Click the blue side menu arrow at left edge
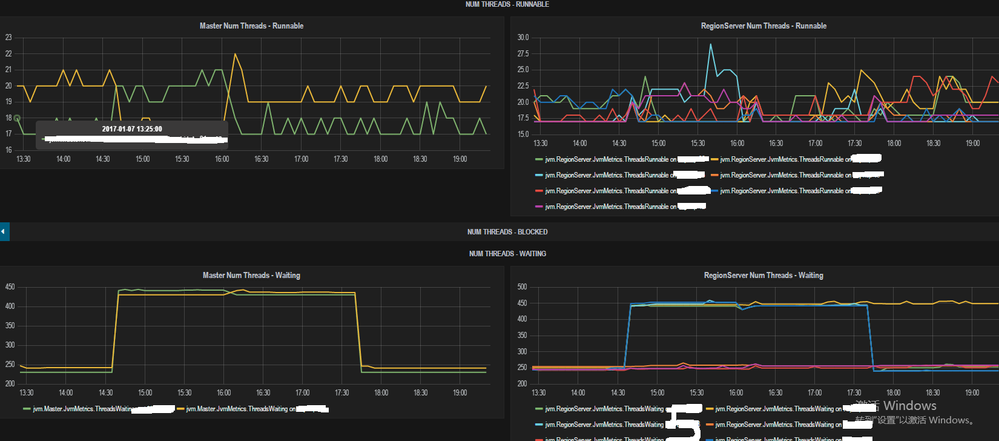This screenshot has height=441, width=999. [4, 231]
